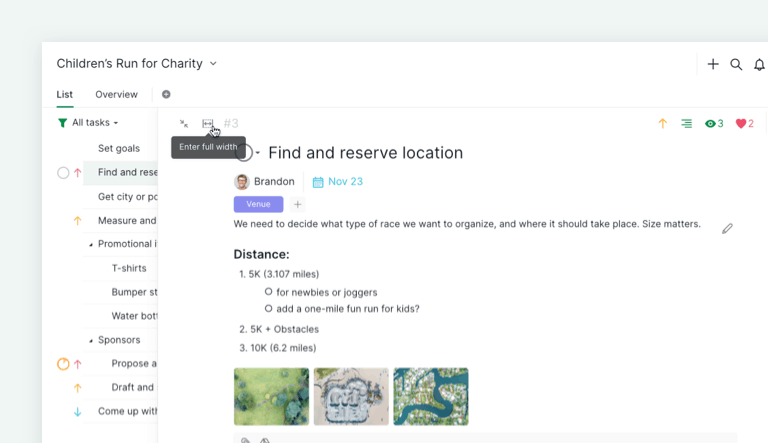Add a new view next to Overview tab
768x443 pixels.
click(166, 94)
